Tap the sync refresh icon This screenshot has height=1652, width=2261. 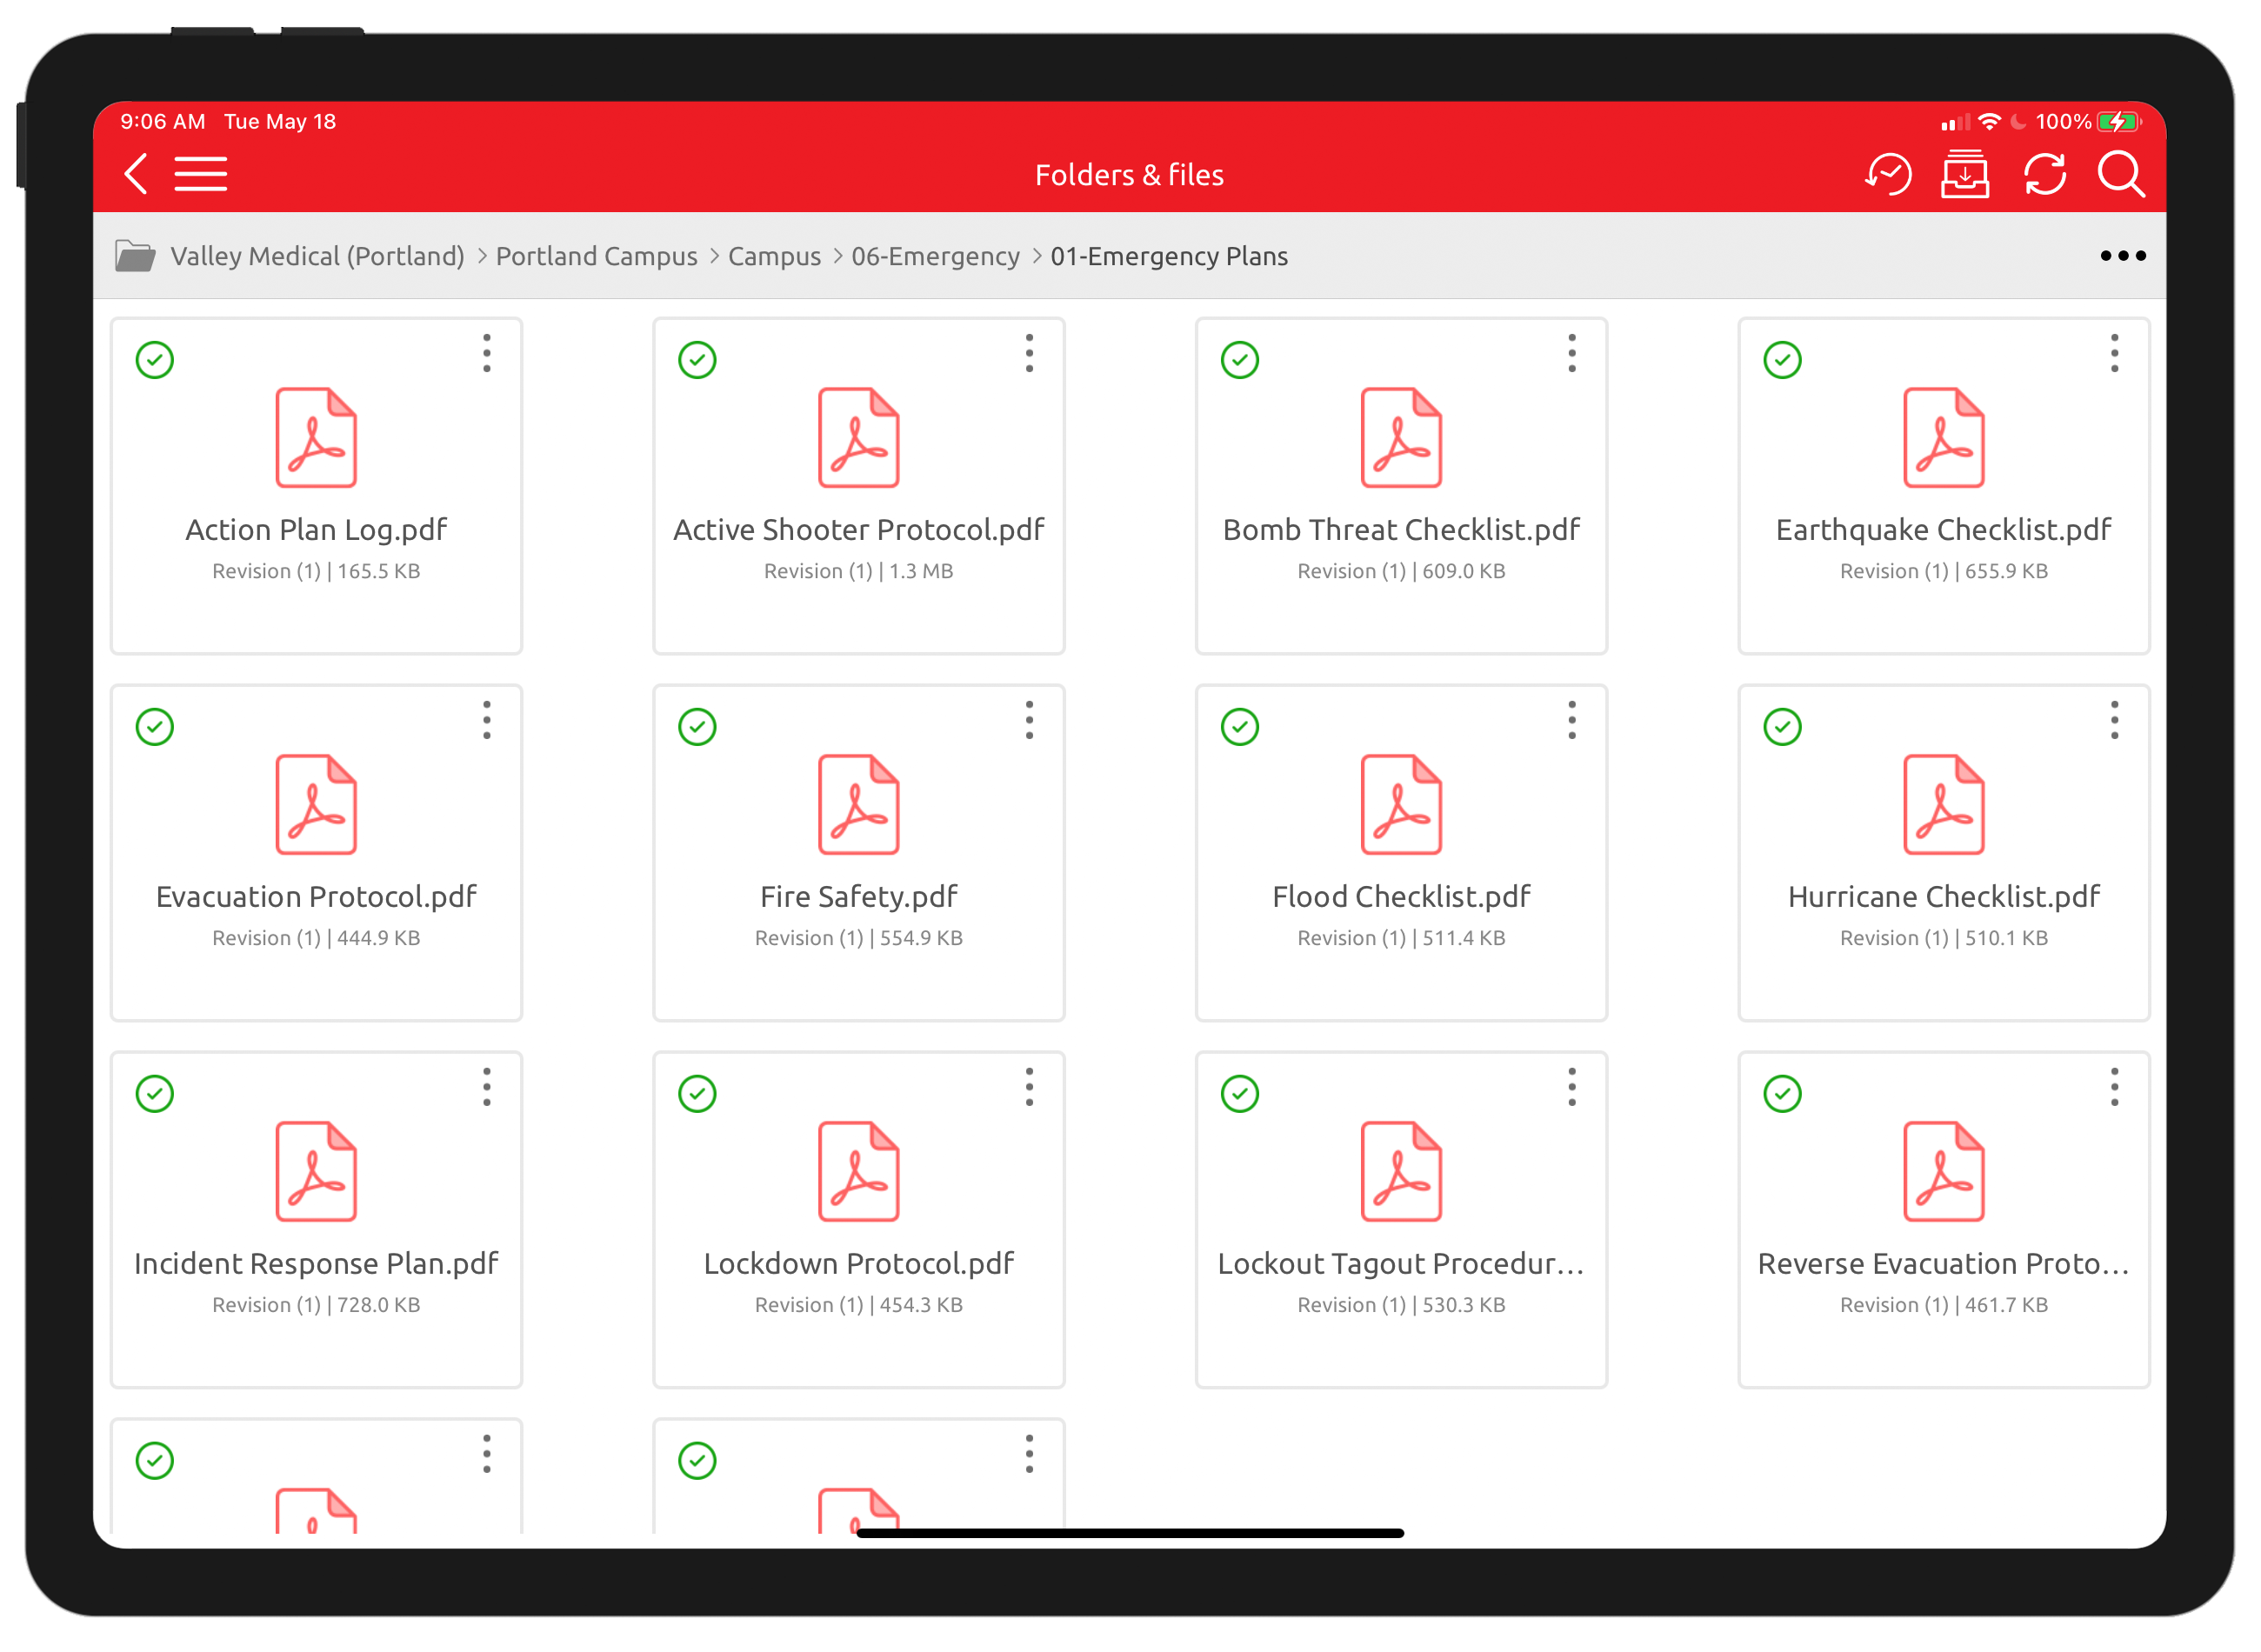tap(2045, 175)
